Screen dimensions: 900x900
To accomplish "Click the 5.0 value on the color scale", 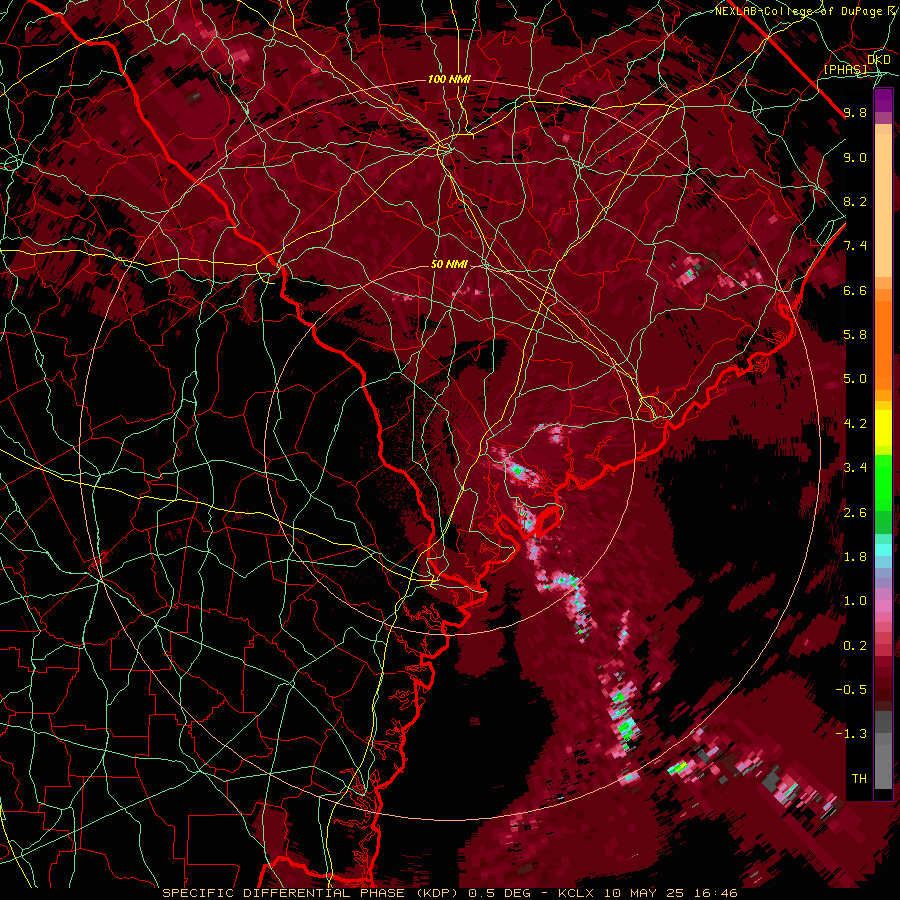I will coord(855,379).
